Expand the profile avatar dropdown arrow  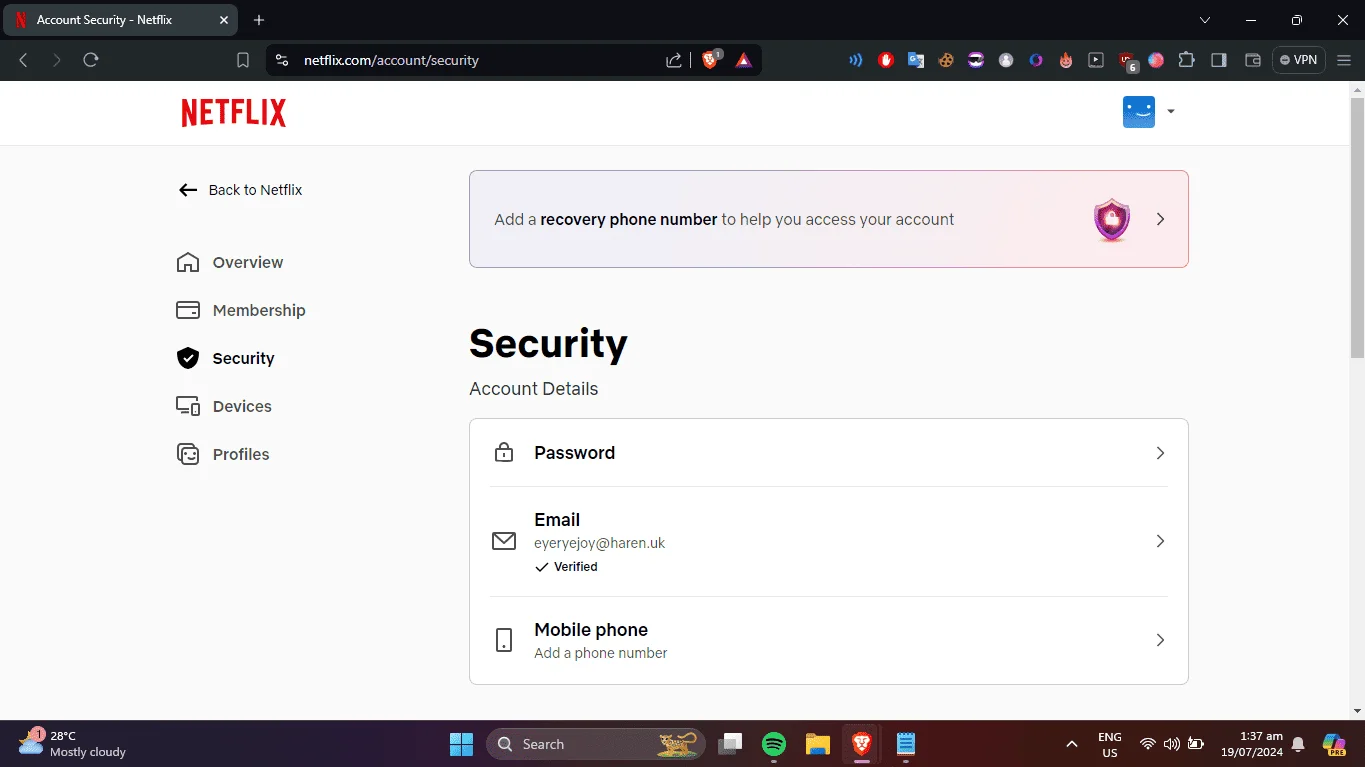click(x=1171, y=111)
